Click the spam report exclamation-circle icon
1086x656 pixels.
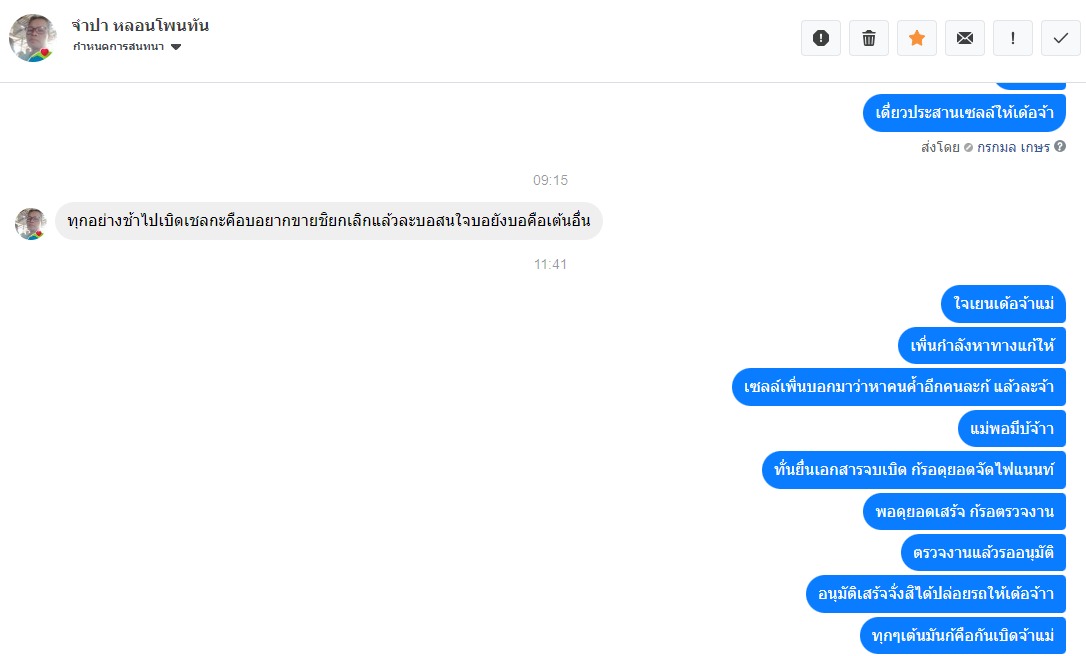pos(821,38)
